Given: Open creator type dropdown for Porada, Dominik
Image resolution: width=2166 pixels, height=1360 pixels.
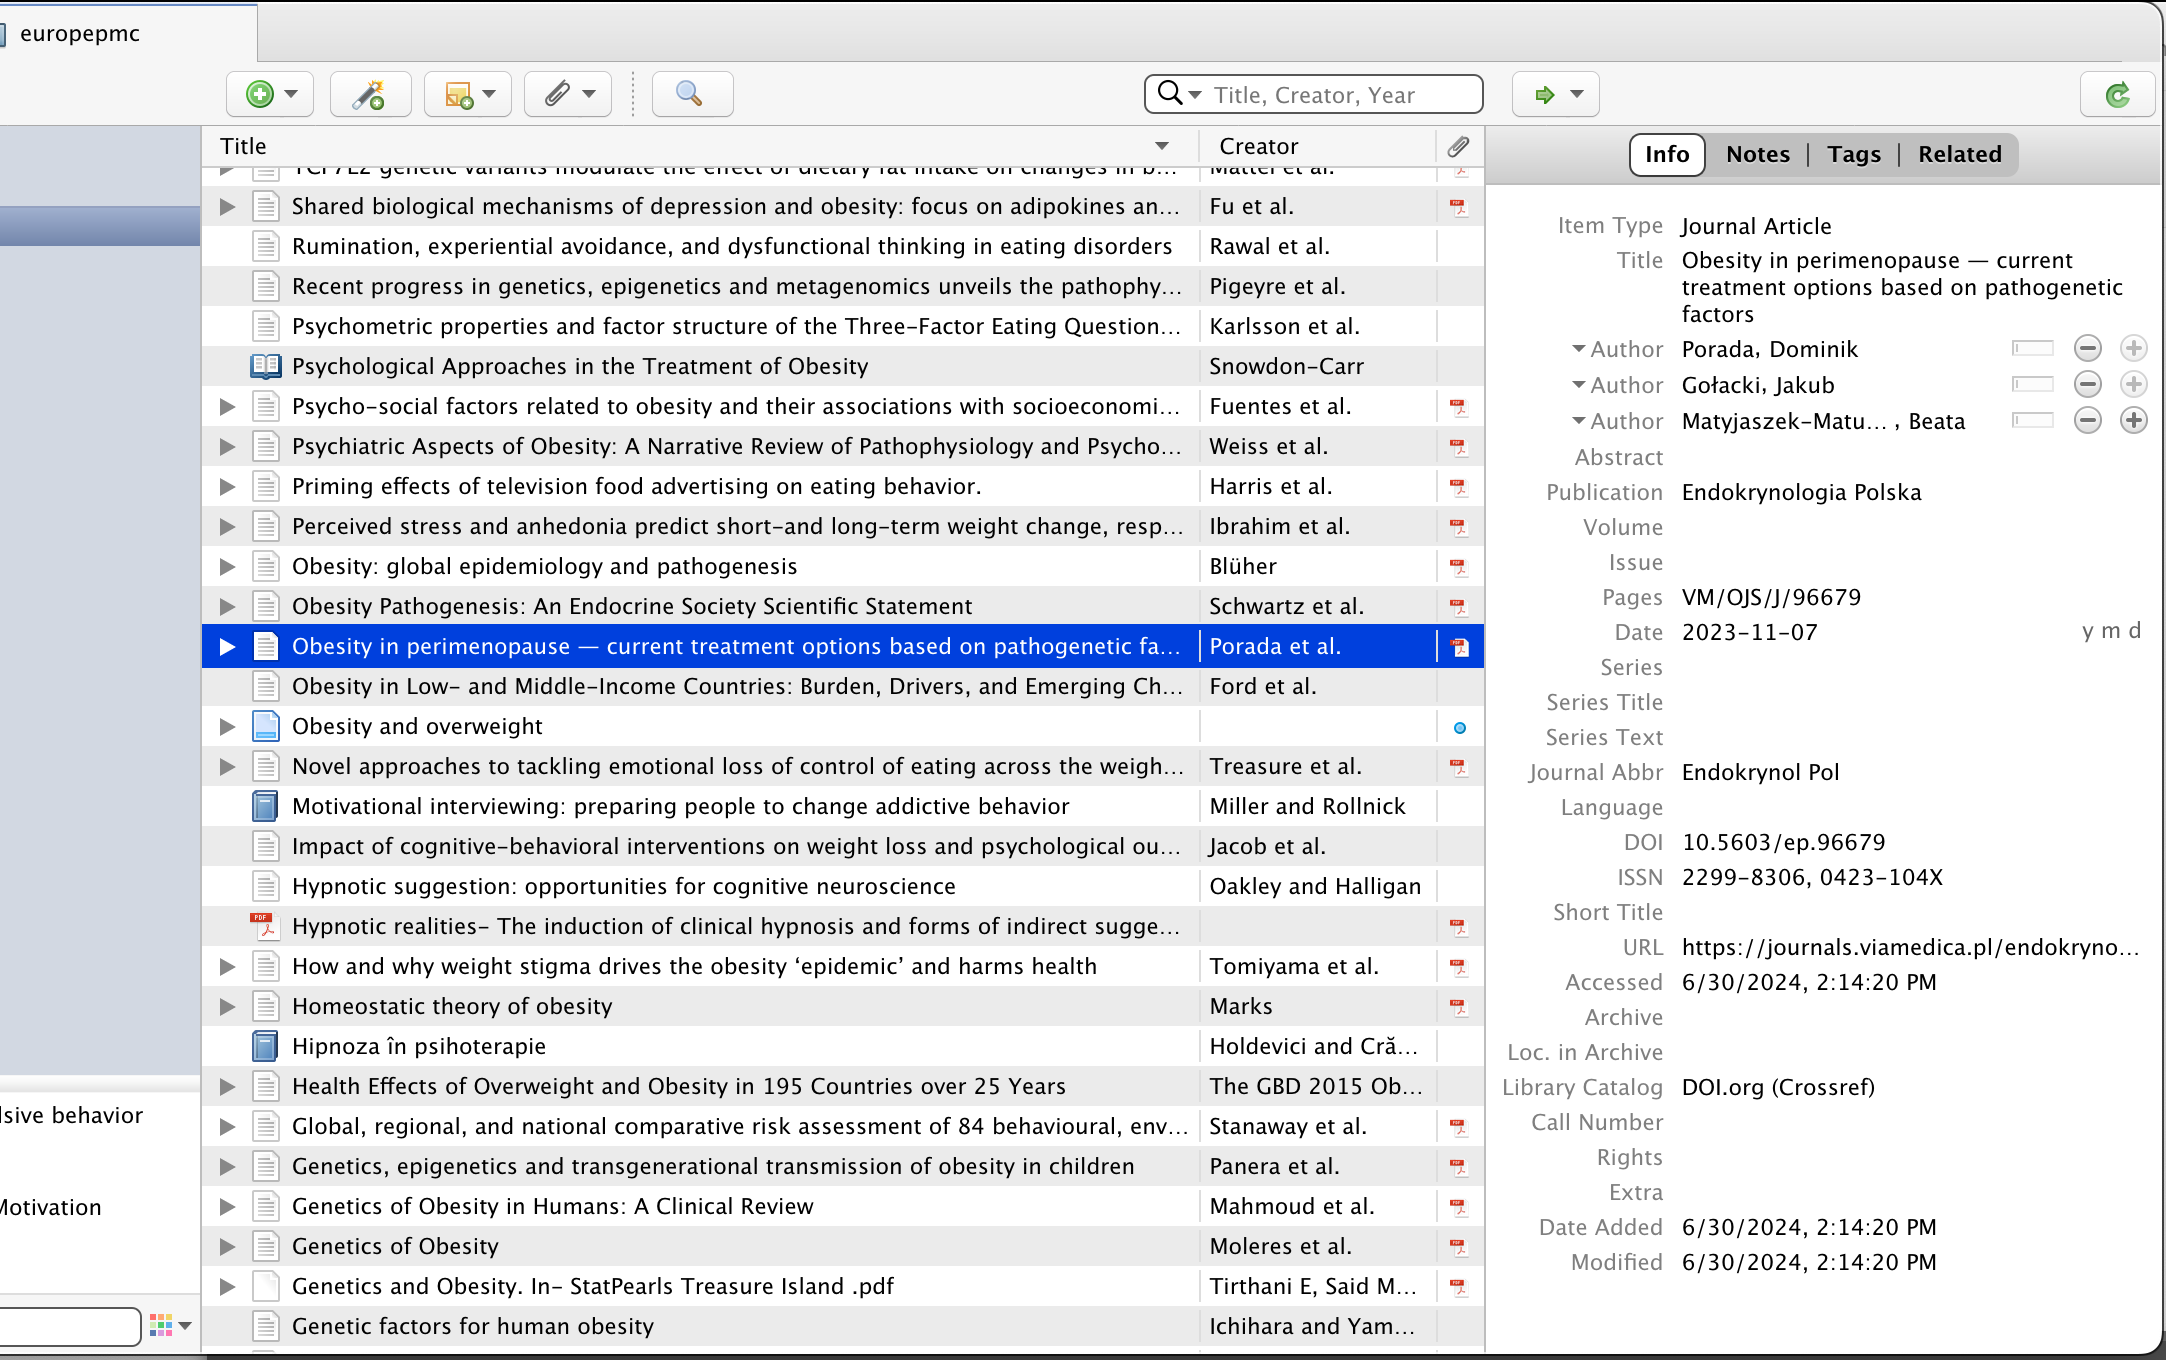Looking at the screenshot, I should [1579, 349].
